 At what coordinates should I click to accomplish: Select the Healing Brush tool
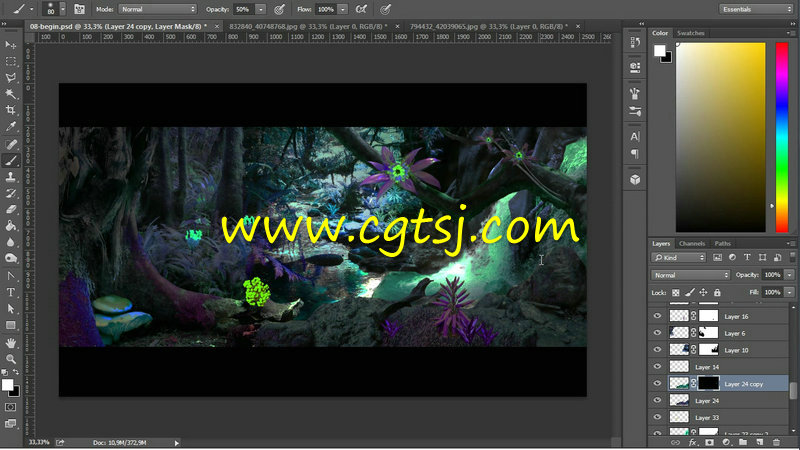(x=10, y=144)
